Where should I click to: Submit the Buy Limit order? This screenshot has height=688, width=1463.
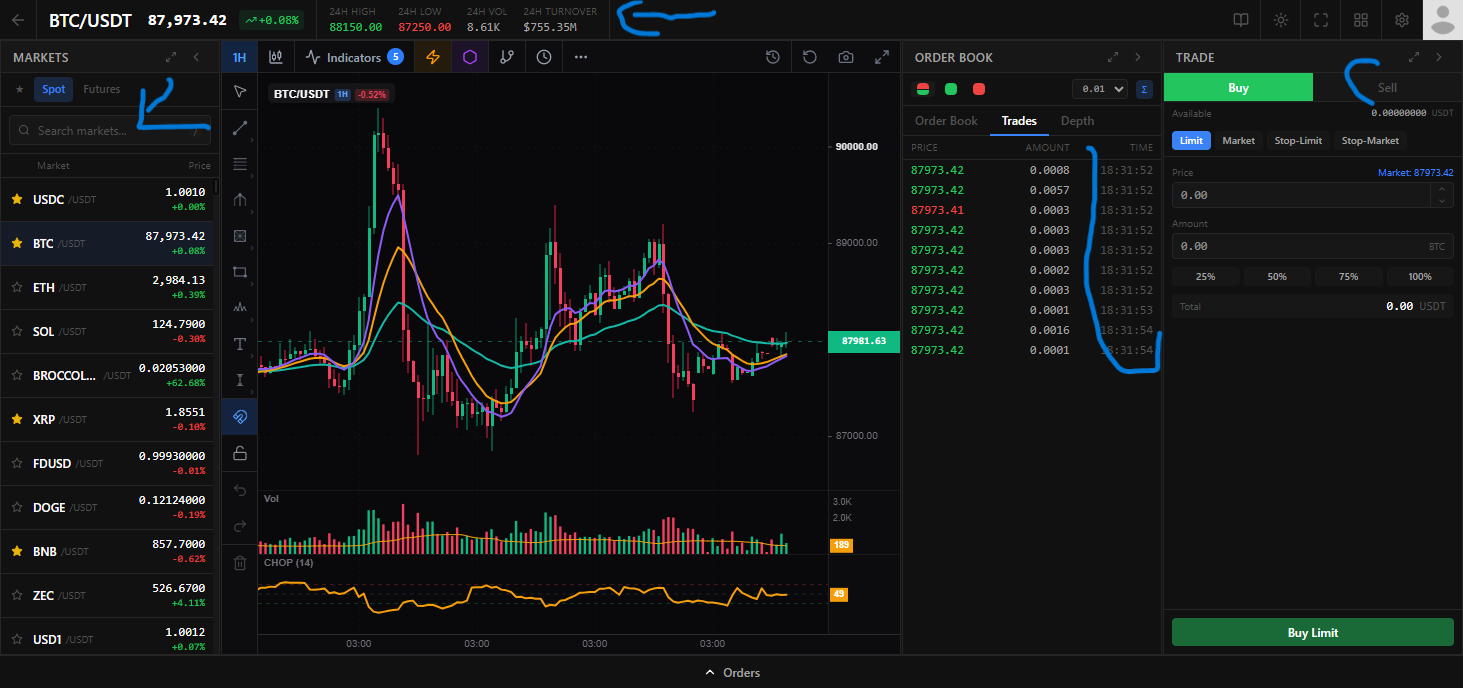[1312, 632]
